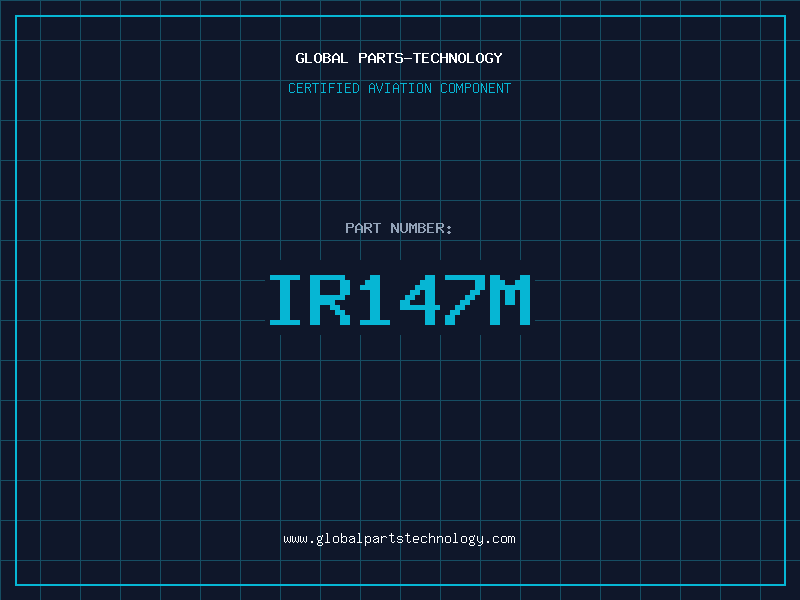The width and height of the screenshot is (800, 600).
Task: Click the .com ending of the URL
Action: pyautogui.click(x=502, y=539)
